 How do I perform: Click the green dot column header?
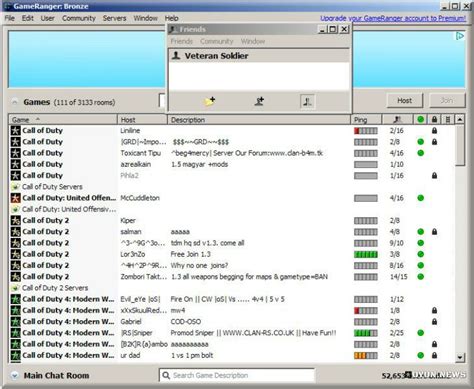pyautogui.click(x=421, y=119)
